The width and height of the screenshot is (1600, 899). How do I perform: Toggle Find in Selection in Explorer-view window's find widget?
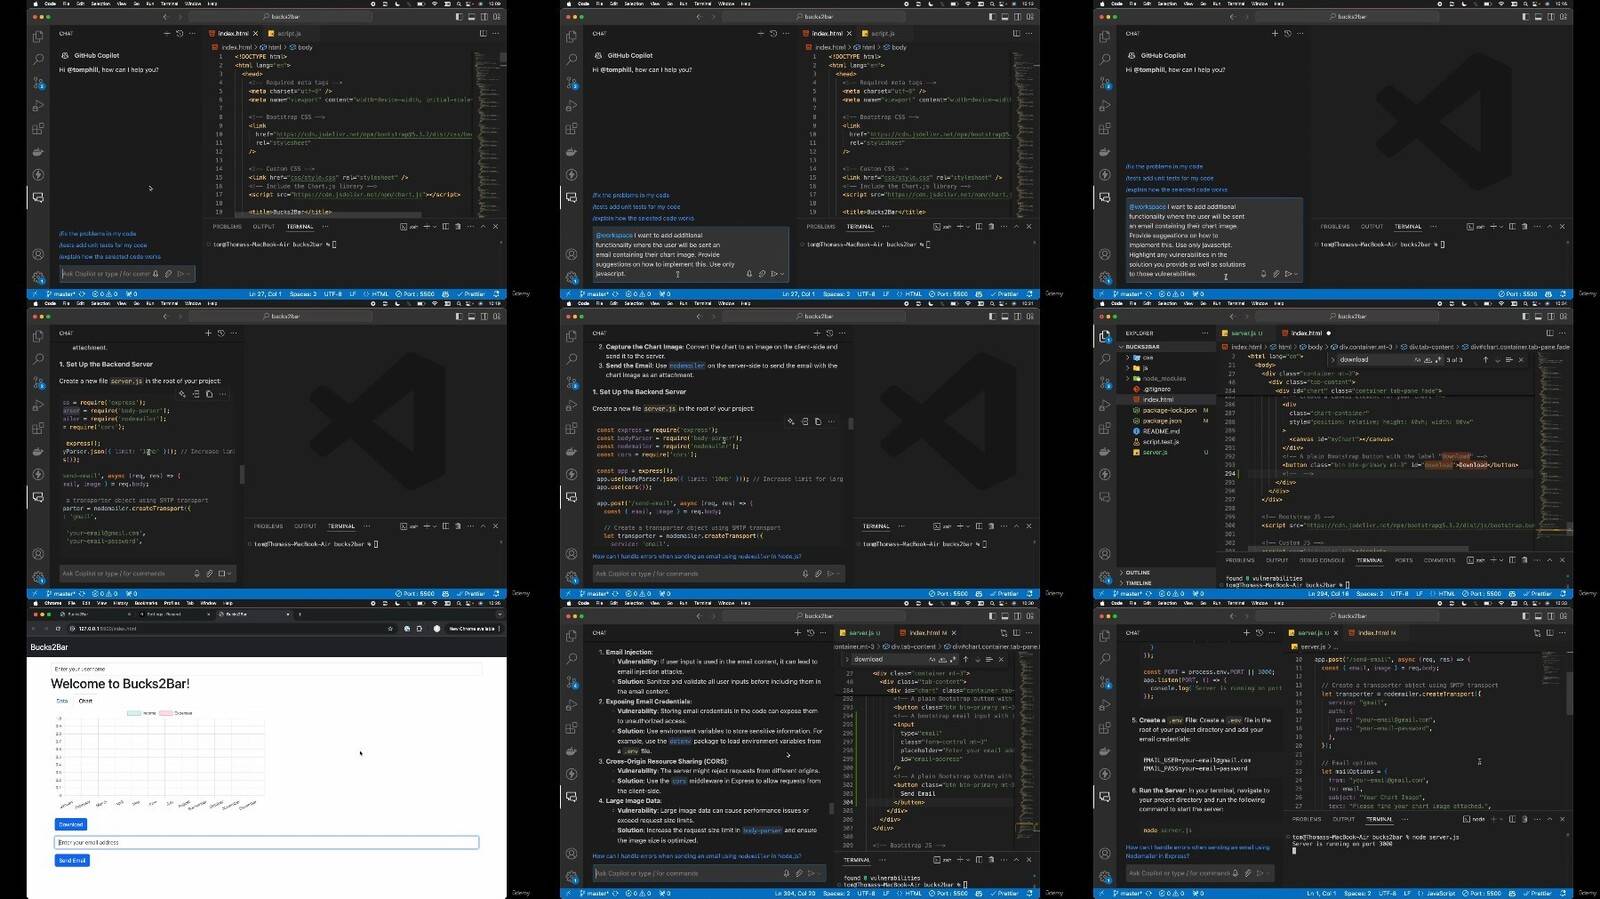point(1509,359)
